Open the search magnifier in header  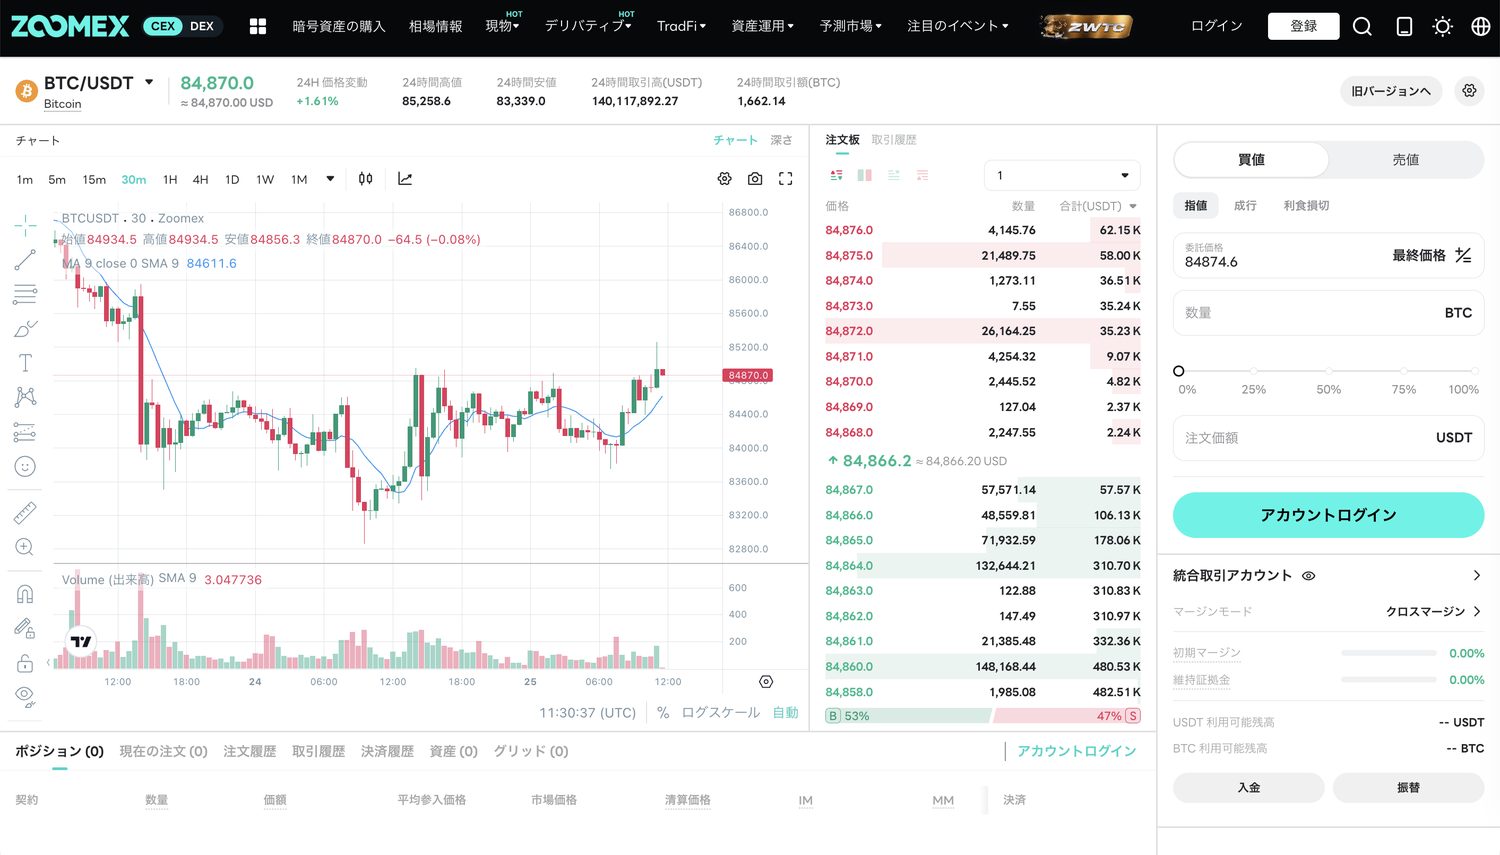click(x=1362, y=27)
